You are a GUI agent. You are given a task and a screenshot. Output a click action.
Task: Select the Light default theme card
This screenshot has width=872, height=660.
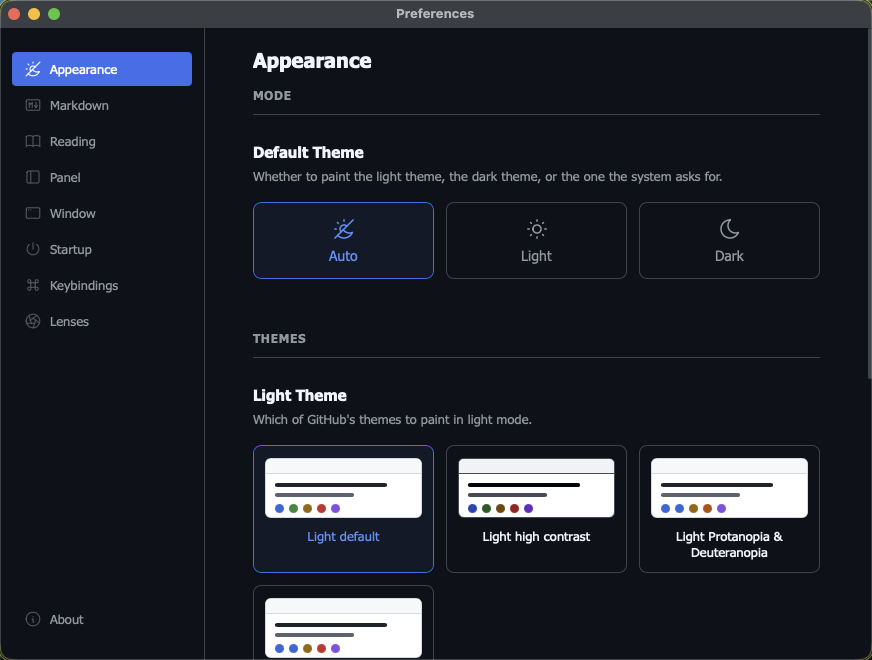(x=343, y=509)
